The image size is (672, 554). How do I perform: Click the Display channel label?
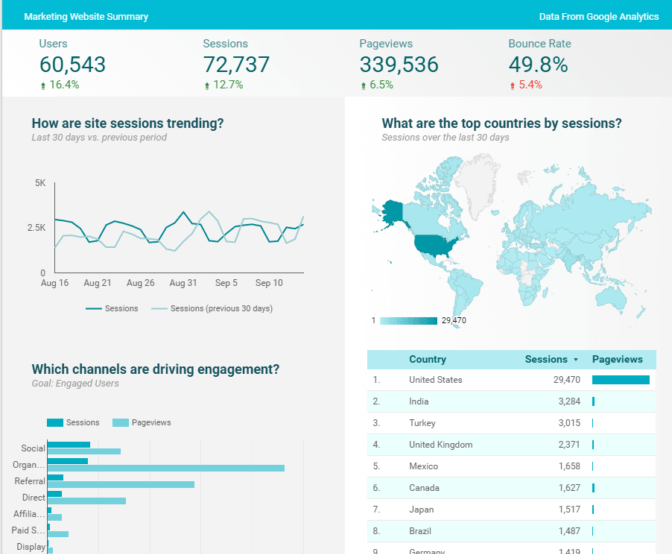click(31, 547)
